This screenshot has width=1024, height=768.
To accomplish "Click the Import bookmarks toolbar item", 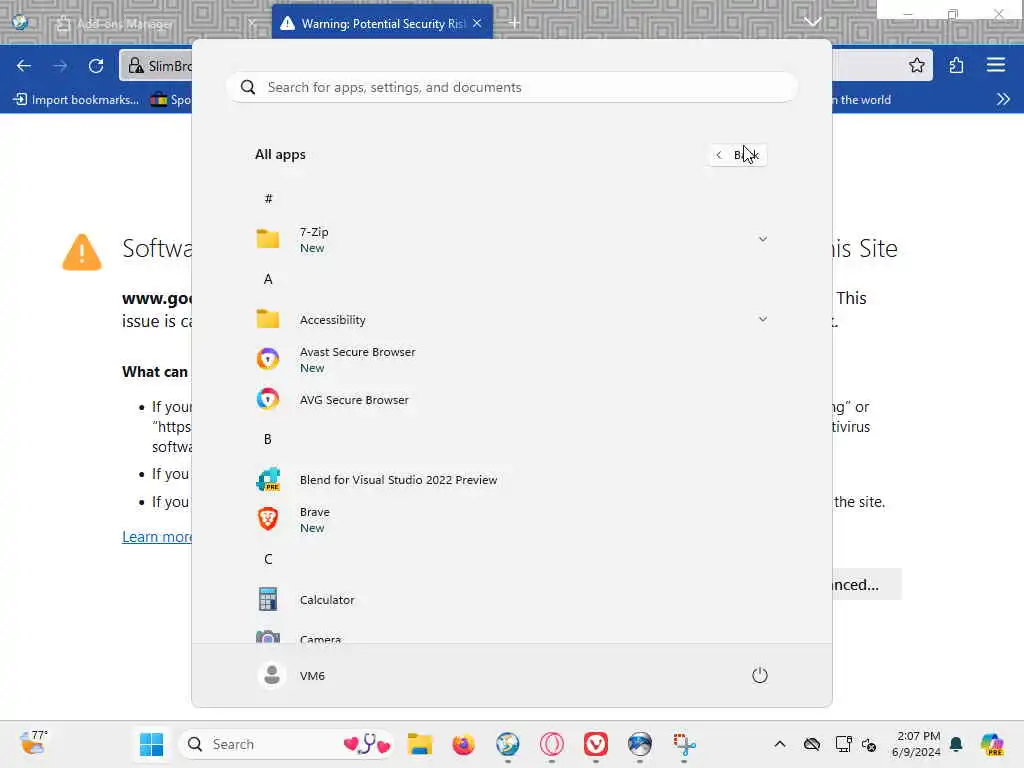I will tap(77, 99).
